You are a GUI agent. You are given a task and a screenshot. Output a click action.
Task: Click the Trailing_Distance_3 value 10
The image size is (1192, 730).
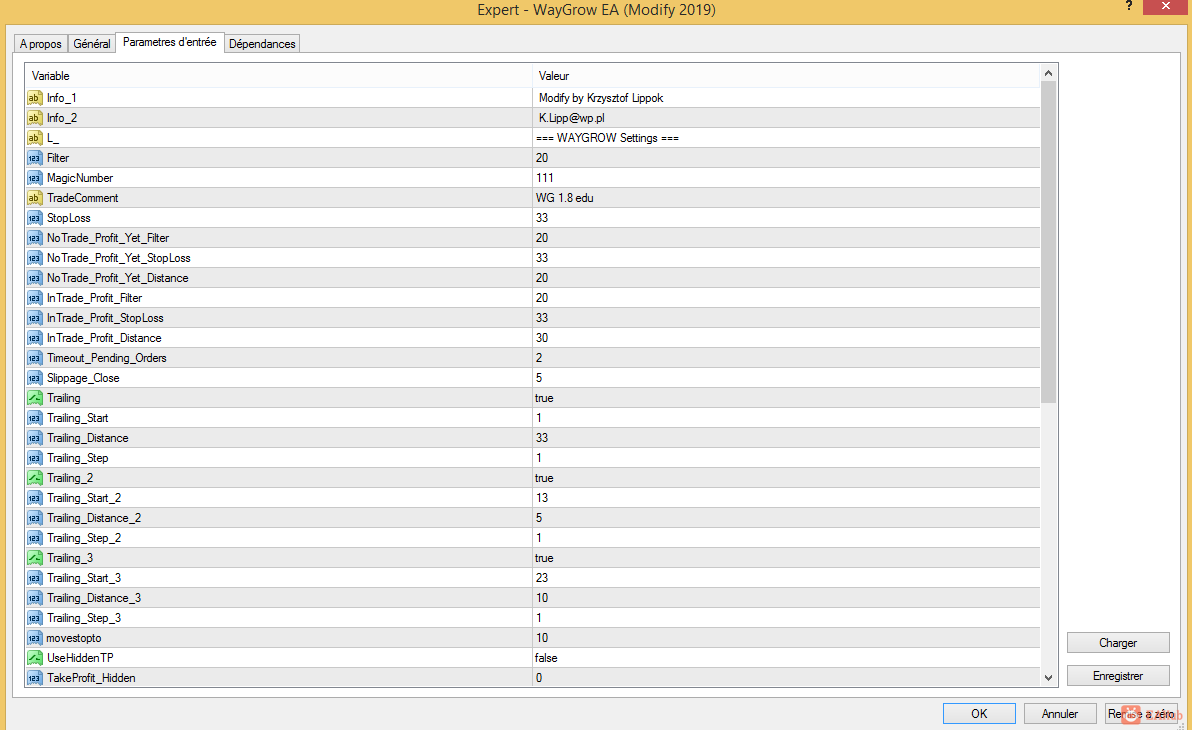coord(542,598)
